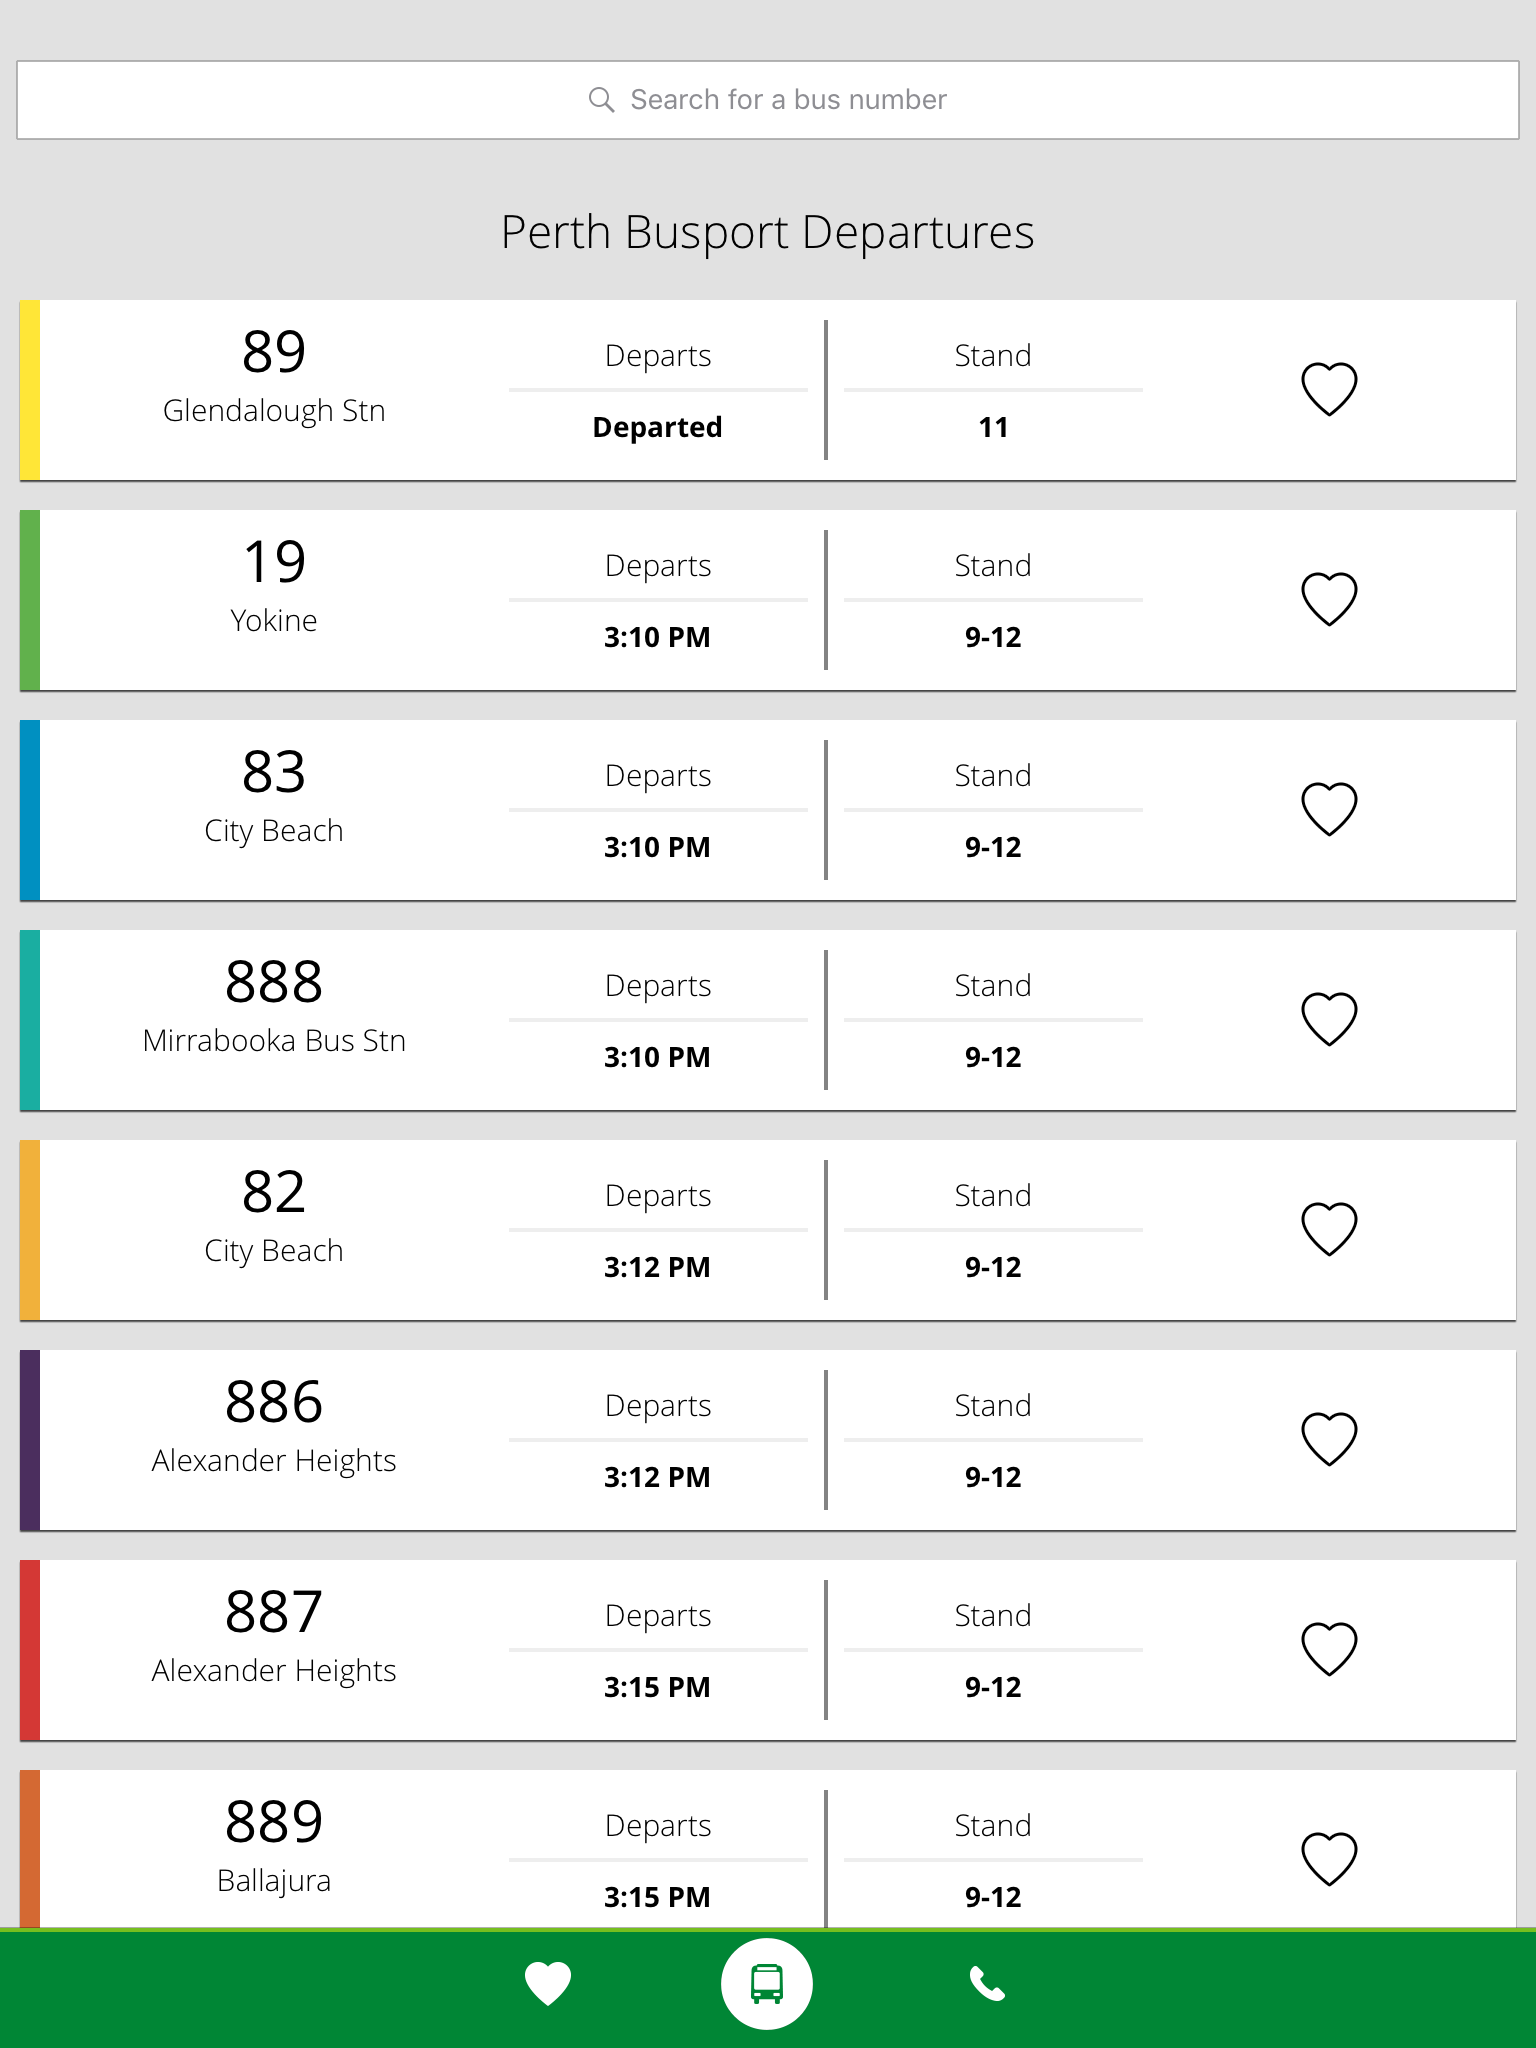Tap the search magnifier icon
Image resolution: width=1536 pixels, height=2048 pixels.
[x=601, y=100]
